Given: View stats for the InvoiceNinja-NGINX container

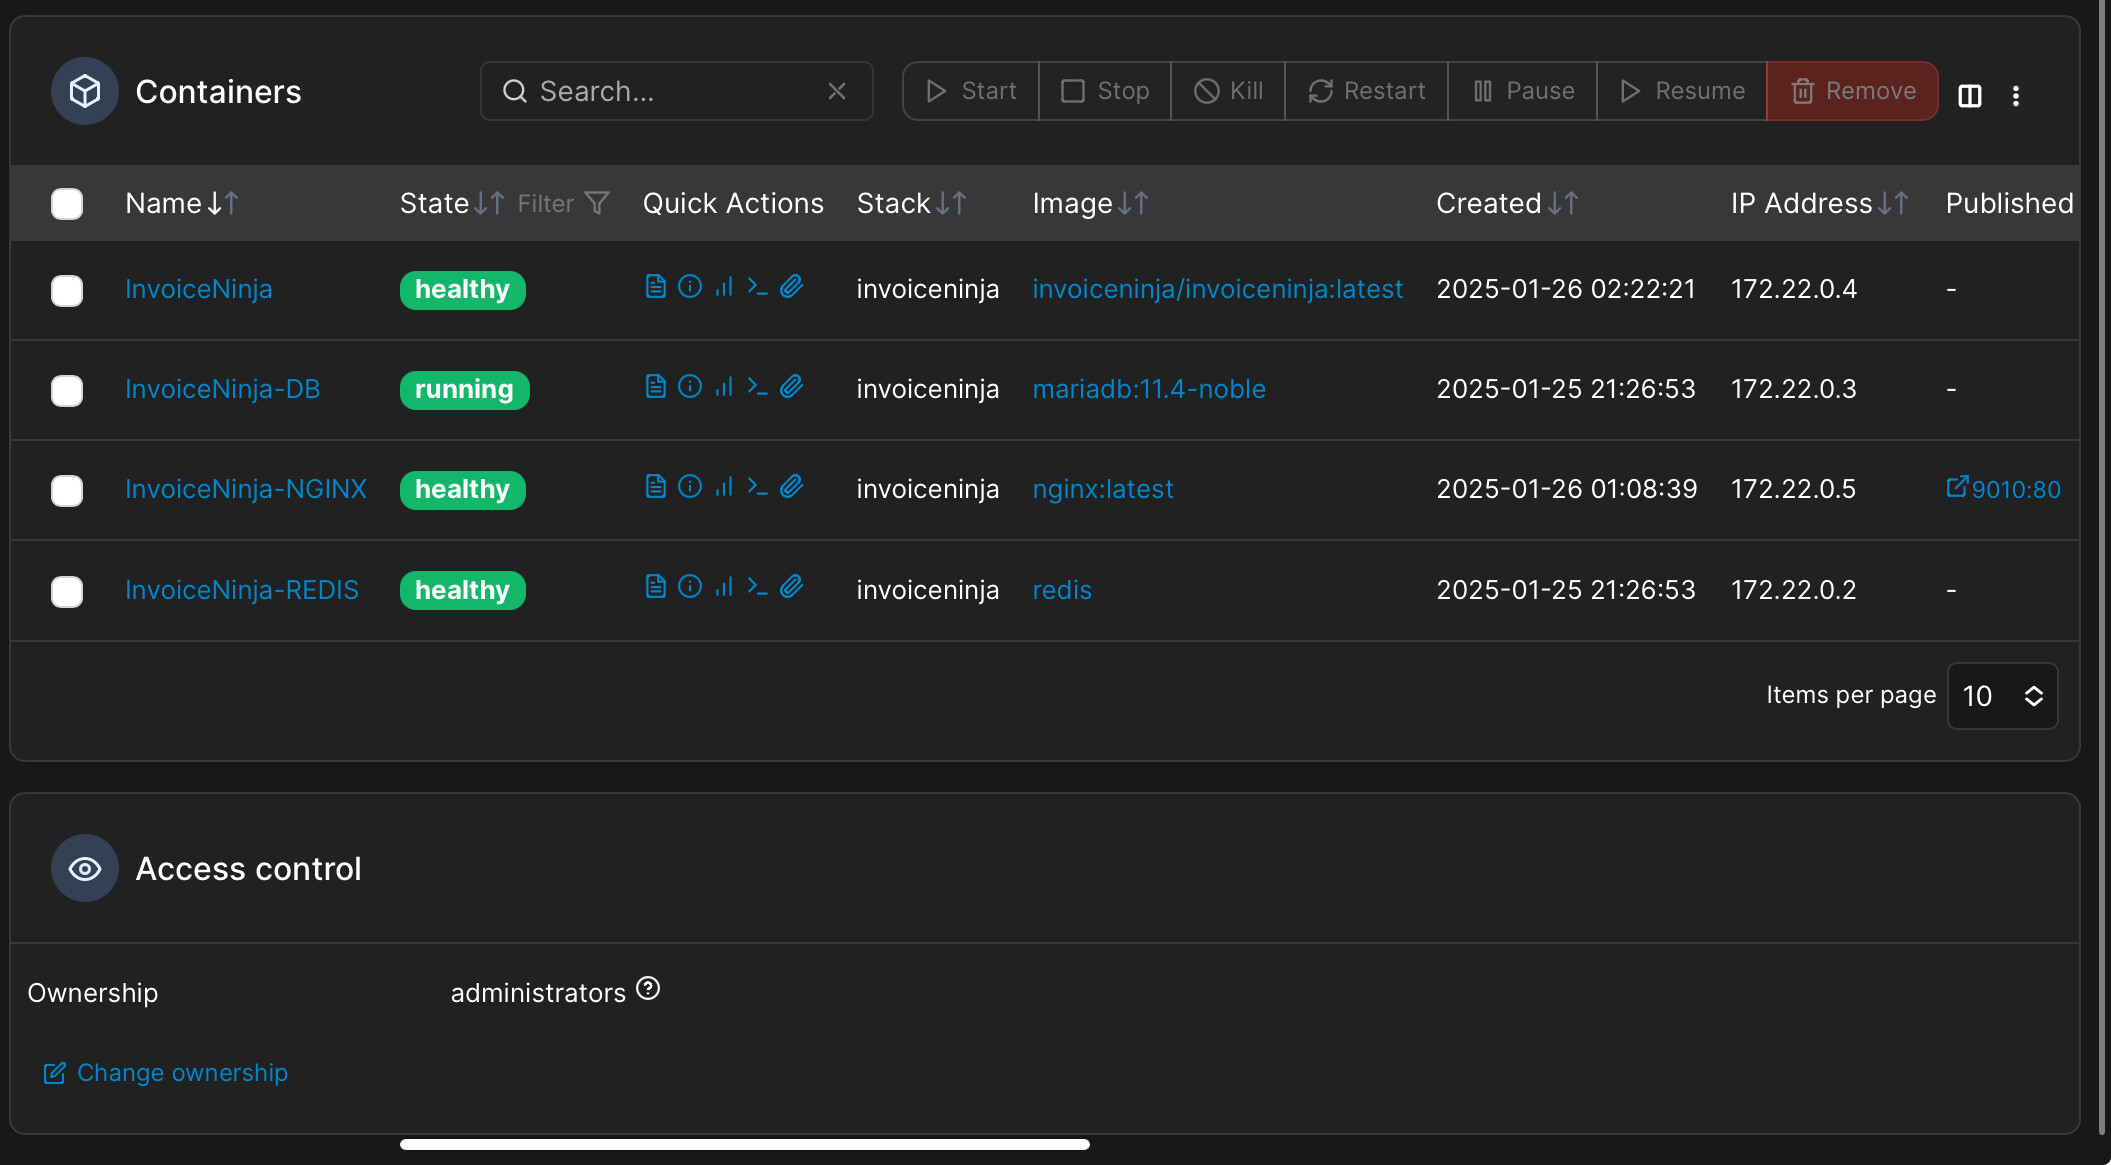Looking at the screenshot, I should click(x=724, y=487).
